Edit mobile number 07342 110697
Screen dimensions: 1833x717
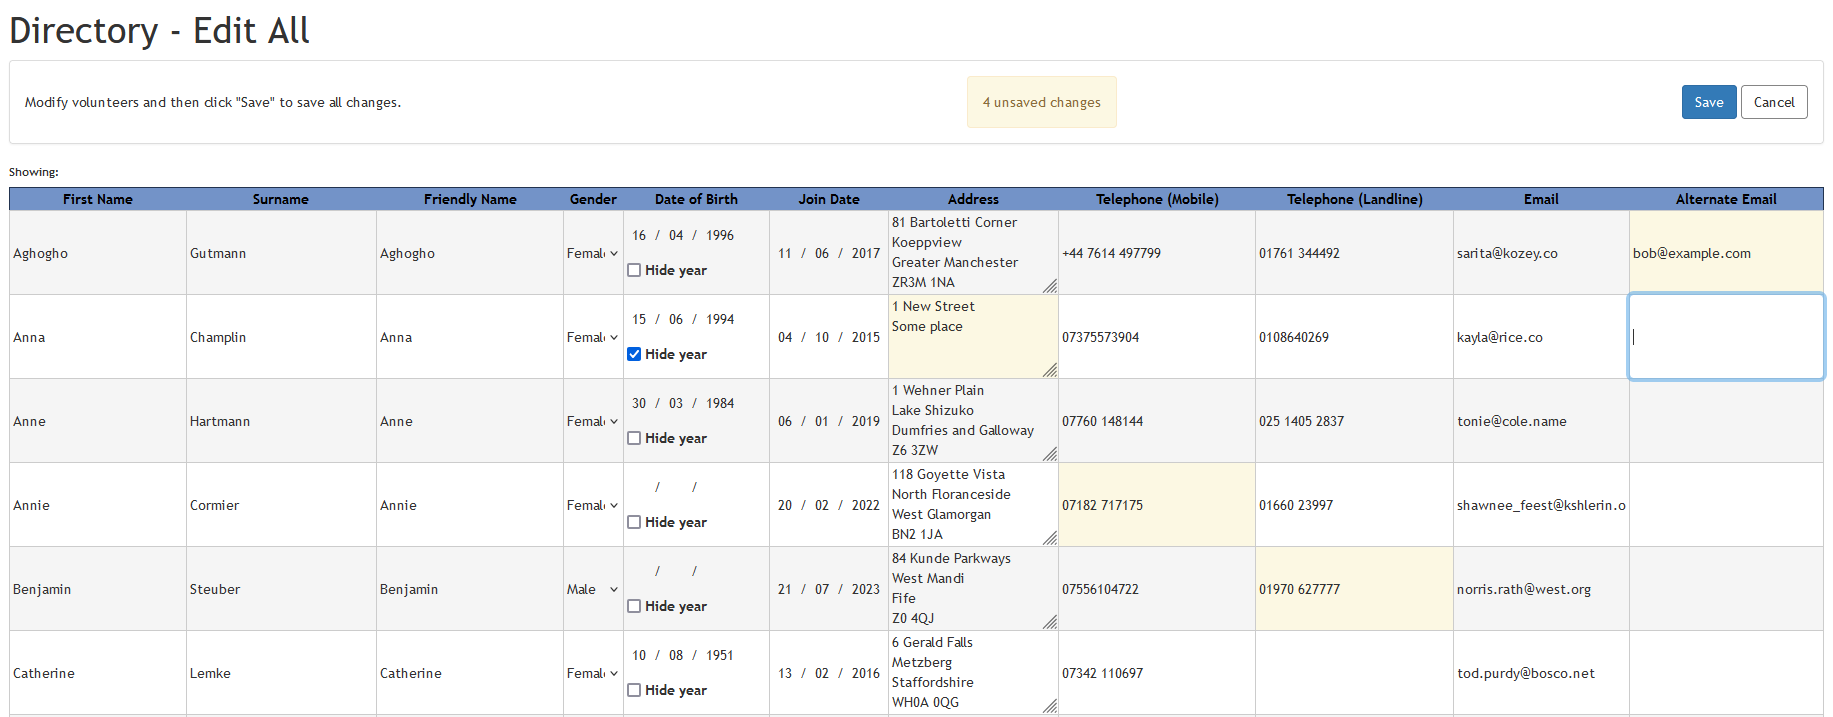point(1157,673)
